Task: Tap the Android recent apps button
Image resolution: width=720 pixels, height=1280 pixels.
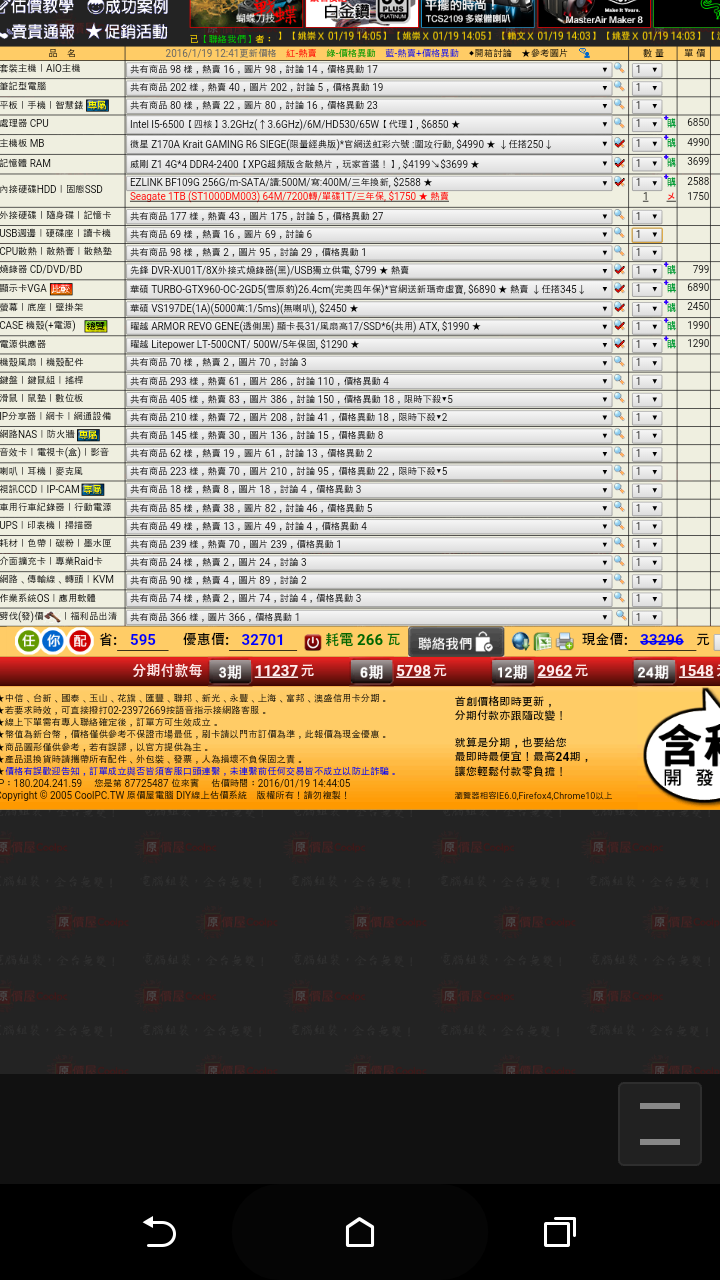Action: [560, 1232]
